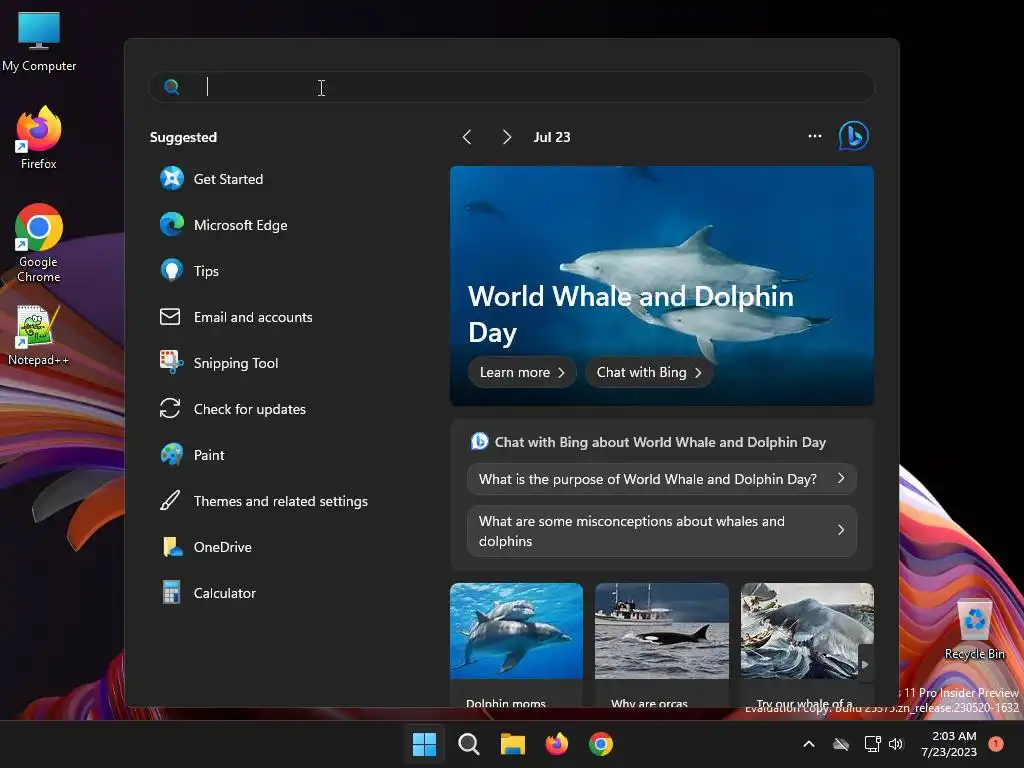The image size is (1024, 768).
Task: Select the Recycle Bin desktop icon
Action: [x=974, y=629]
